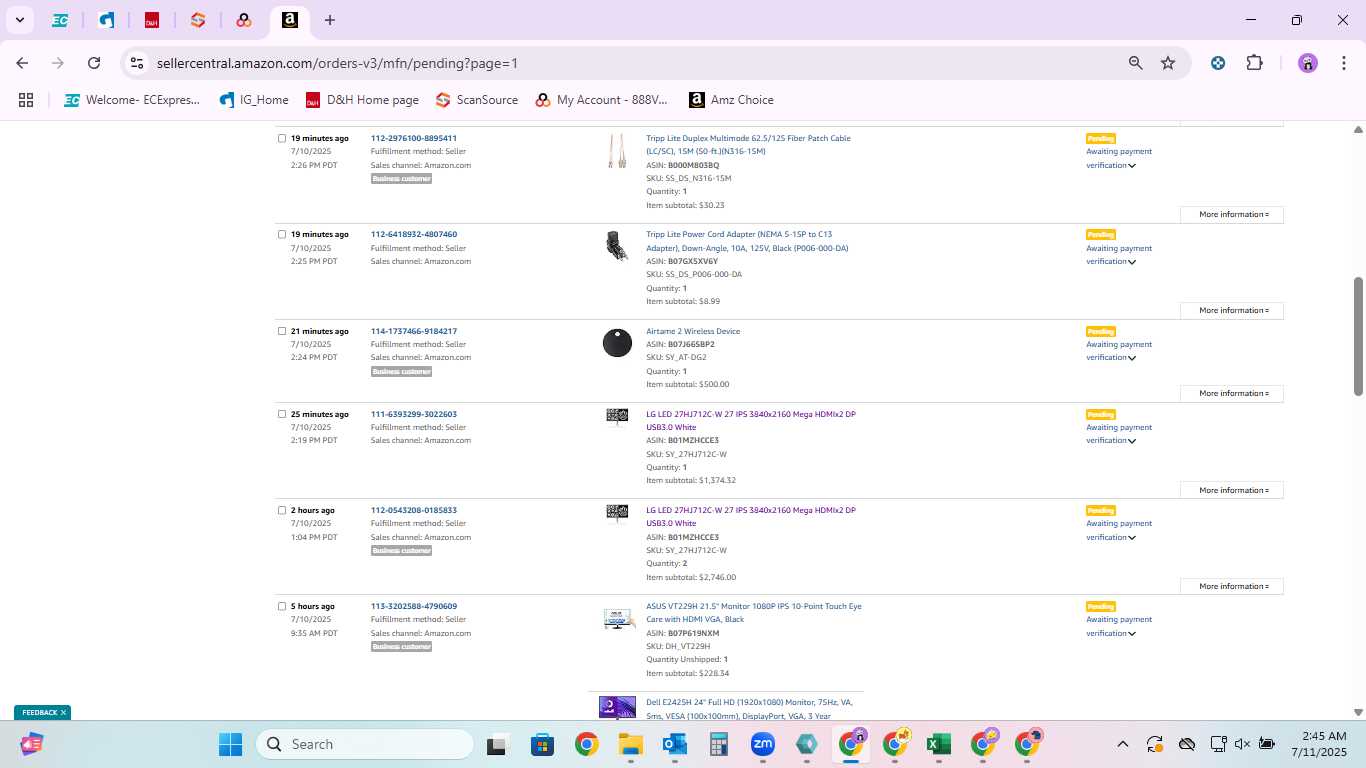Image resolution: width=1366 pixels, height=768 pixels.
Task: Close the FEEDBACK tab with the X
Action: (63, 713)
